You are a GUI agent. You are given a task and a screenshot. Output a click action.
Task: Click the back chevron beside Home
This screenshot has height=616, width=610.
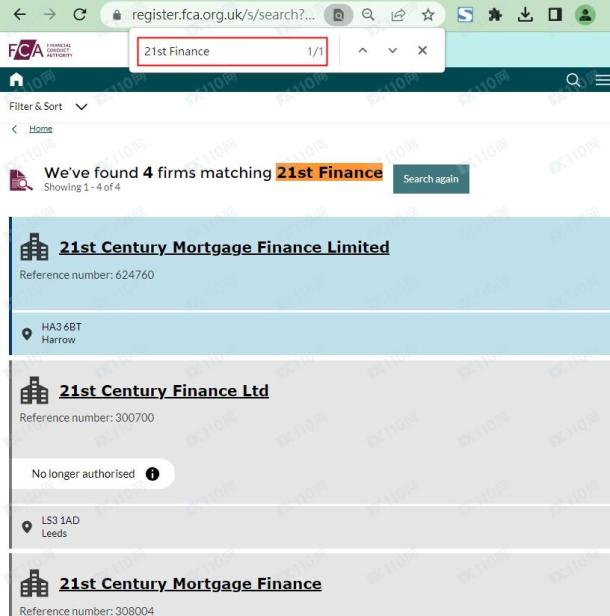click(15, 129)
